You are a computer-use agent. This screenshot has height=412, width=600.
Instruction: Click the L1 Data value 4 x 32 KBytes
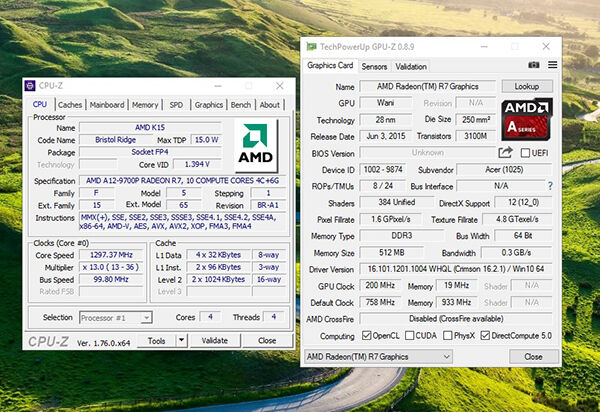(x=218, y=255)
